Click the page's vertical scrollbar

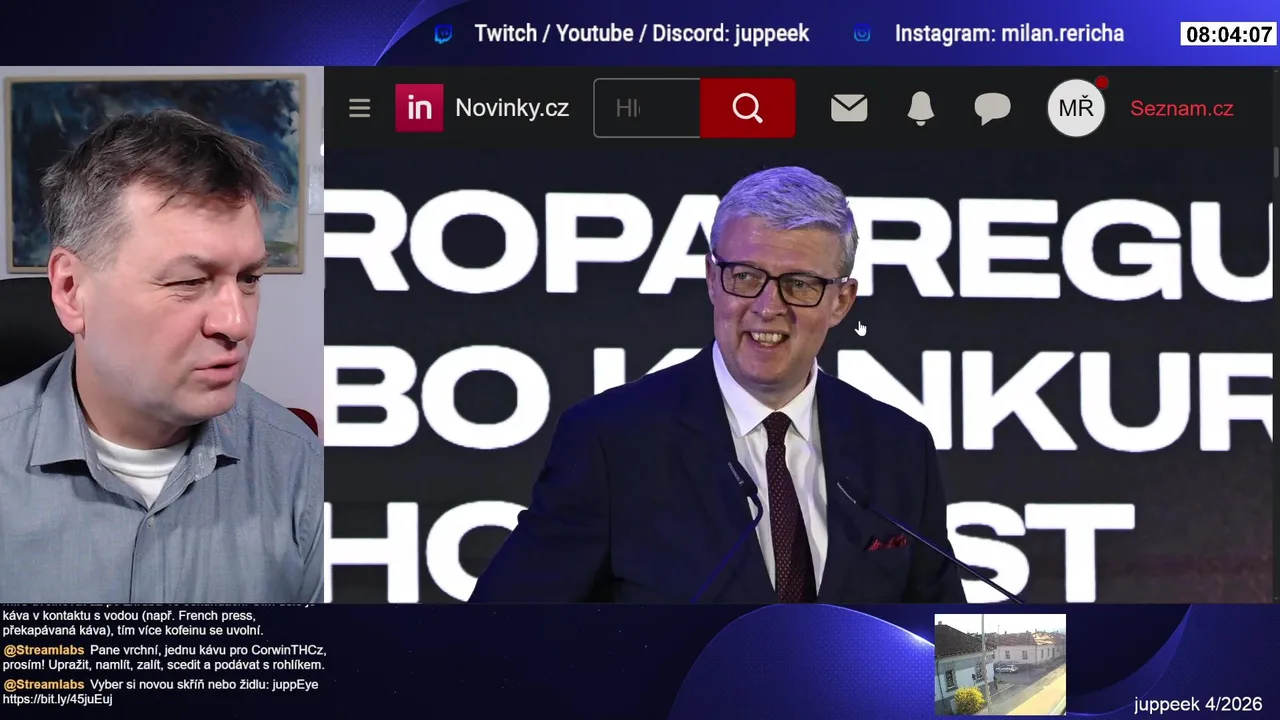(x=1275, y=160)
